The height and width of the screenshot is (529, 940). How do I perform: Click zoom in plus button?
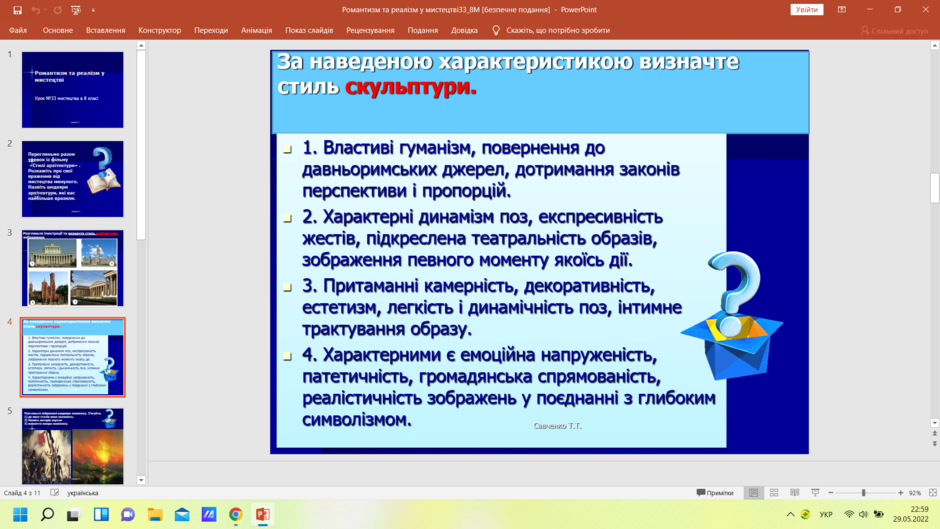[x=900, y=493]
